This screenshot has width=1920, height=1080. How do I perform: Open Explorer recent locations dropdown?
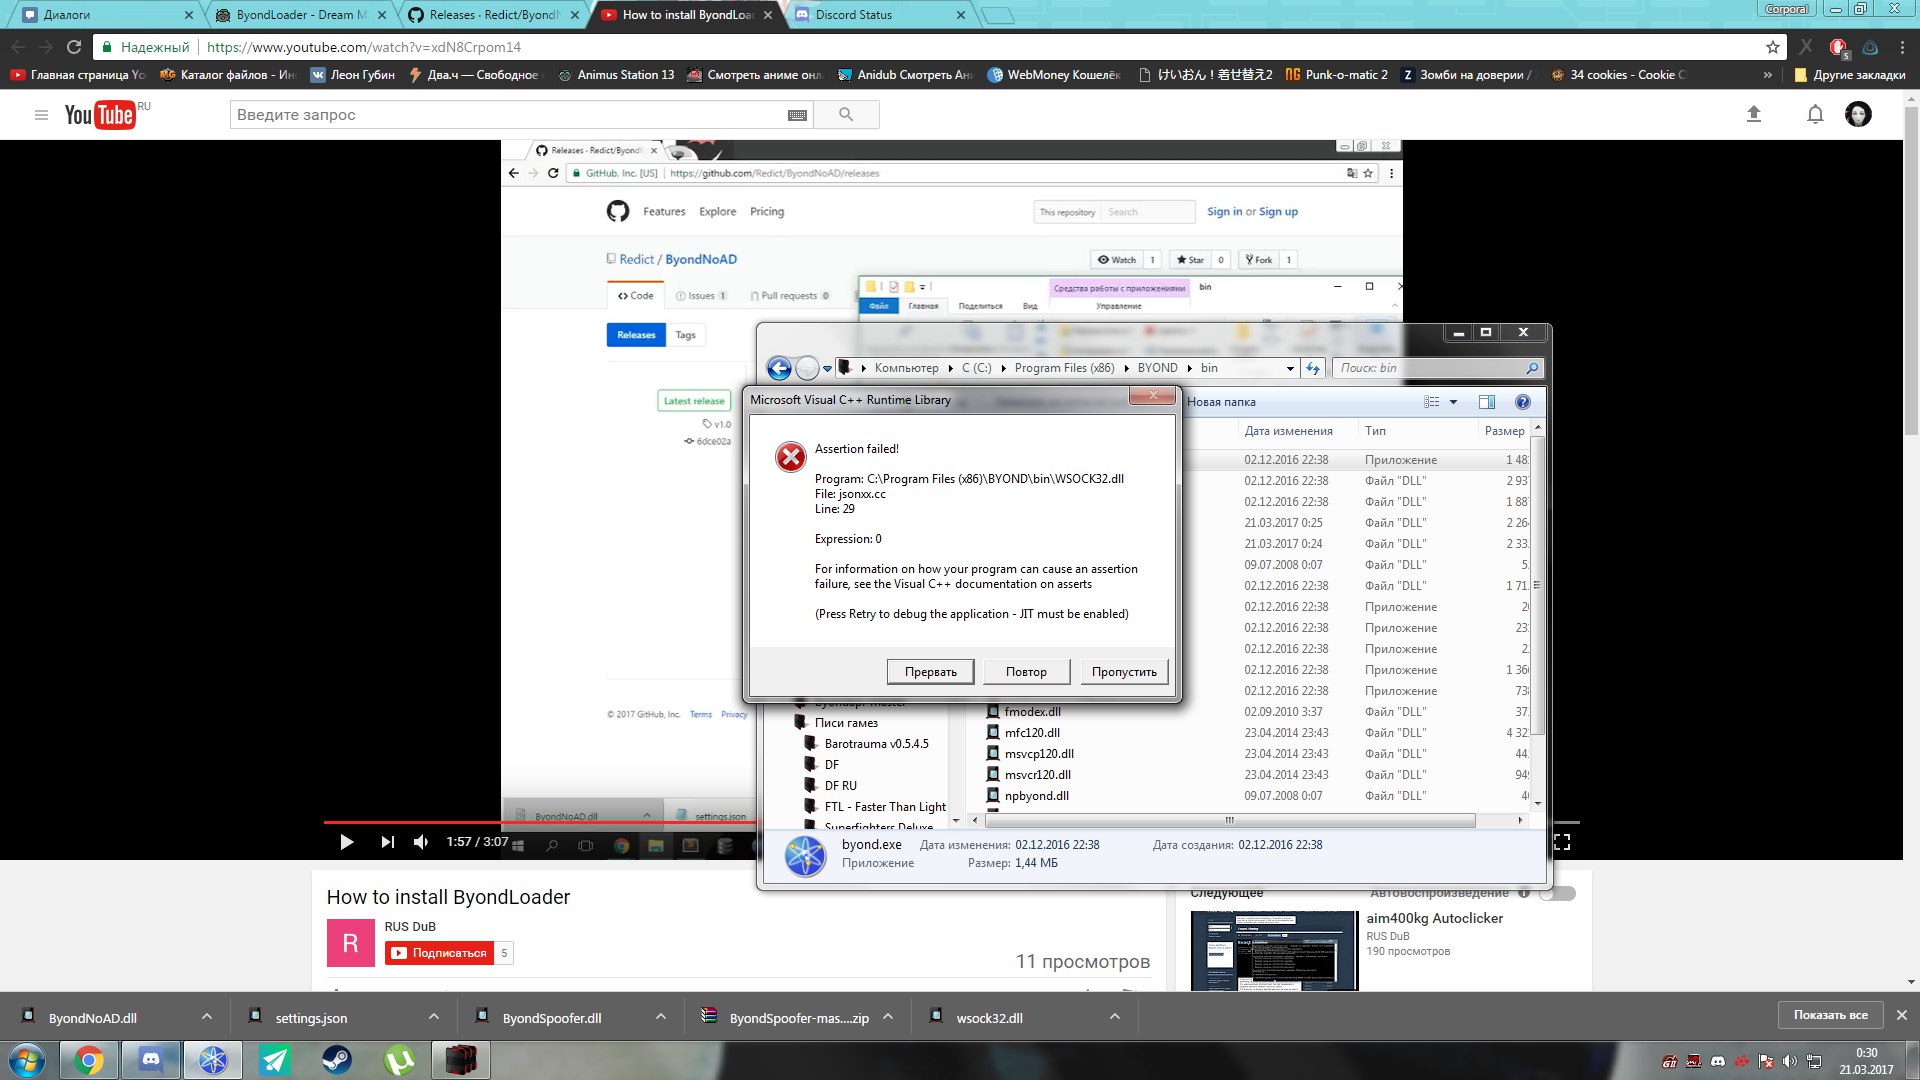coord(827,368)
